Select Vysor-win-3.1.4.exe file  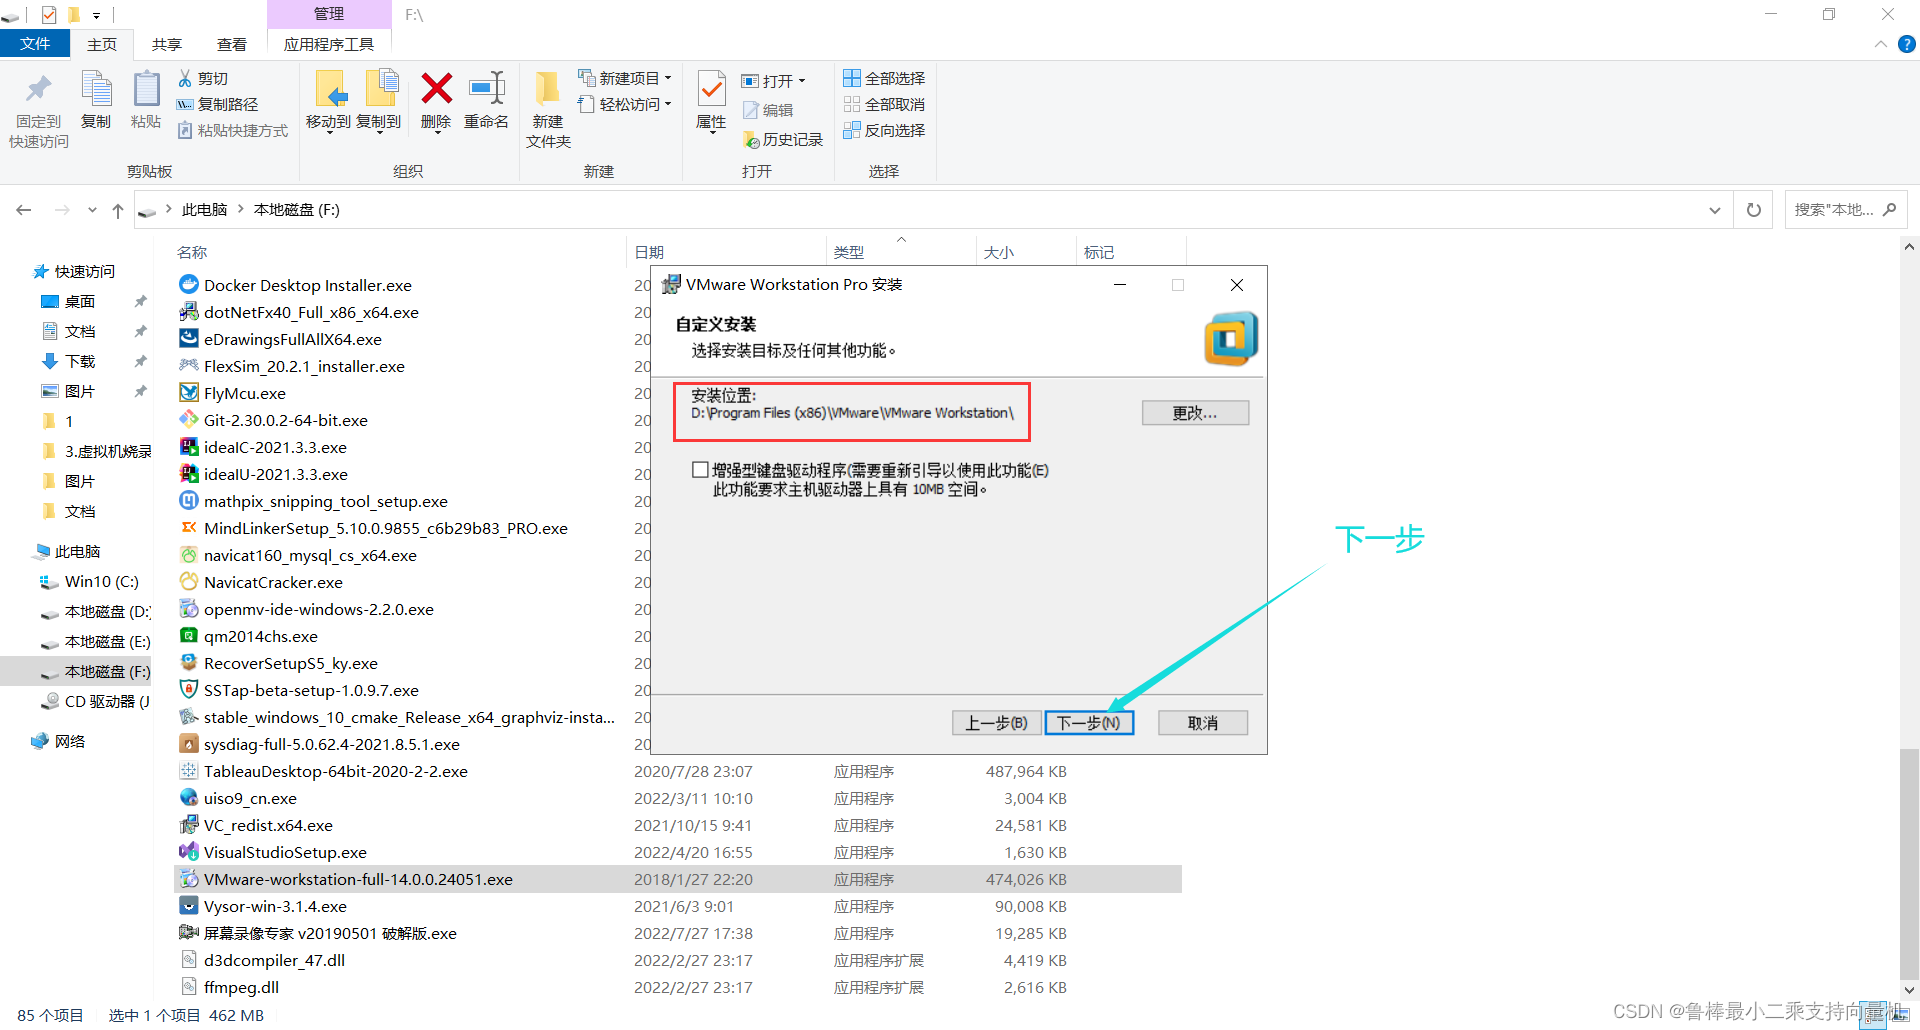pyautogui.click(x=678, y=906)
